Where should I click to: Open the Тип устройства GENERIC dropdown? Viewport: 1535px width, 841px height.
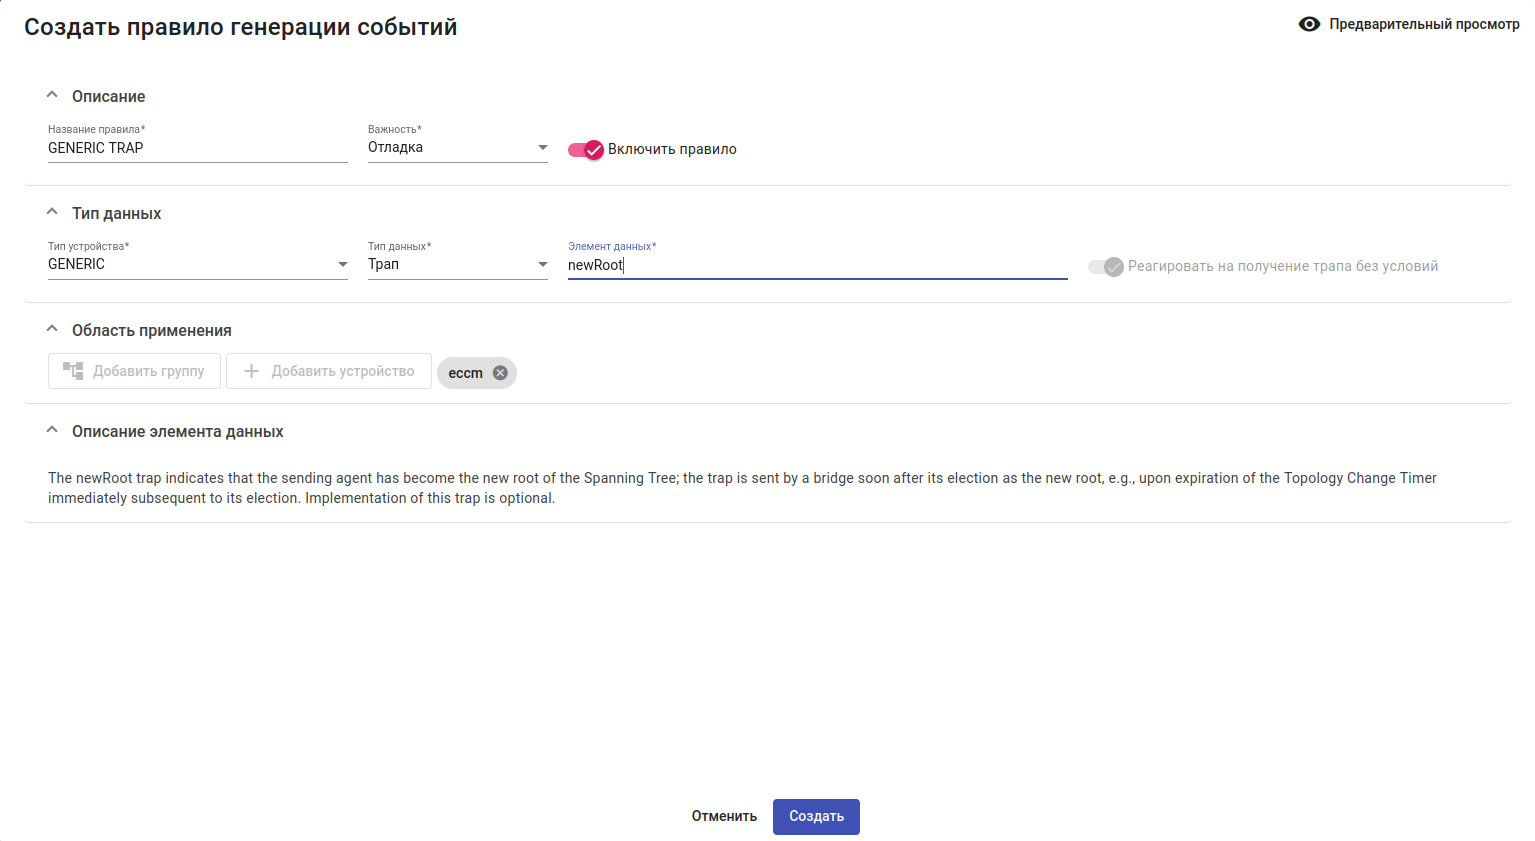coord(342,265)
